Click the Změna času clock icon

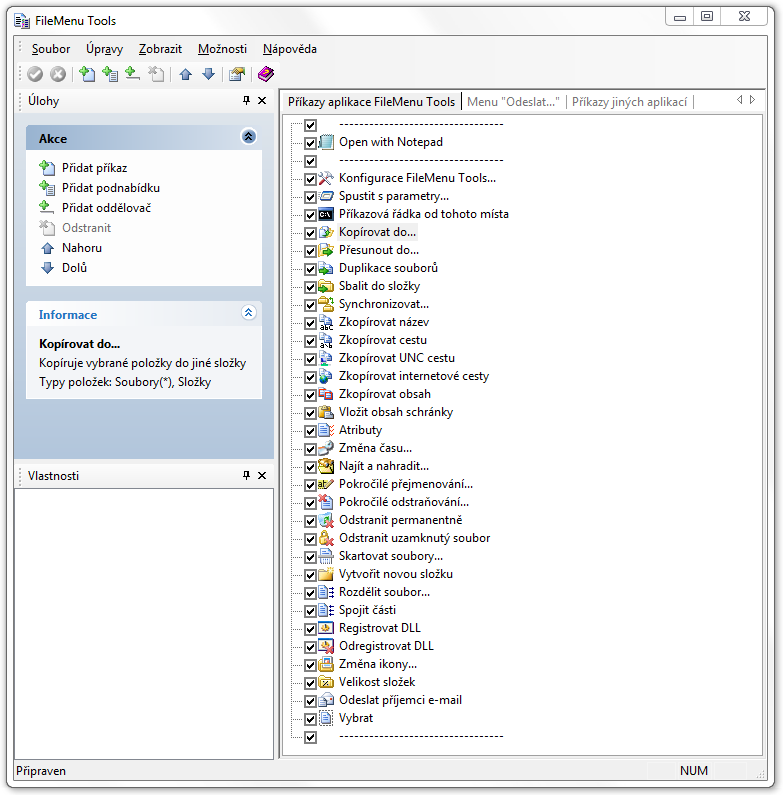point(326,448)
